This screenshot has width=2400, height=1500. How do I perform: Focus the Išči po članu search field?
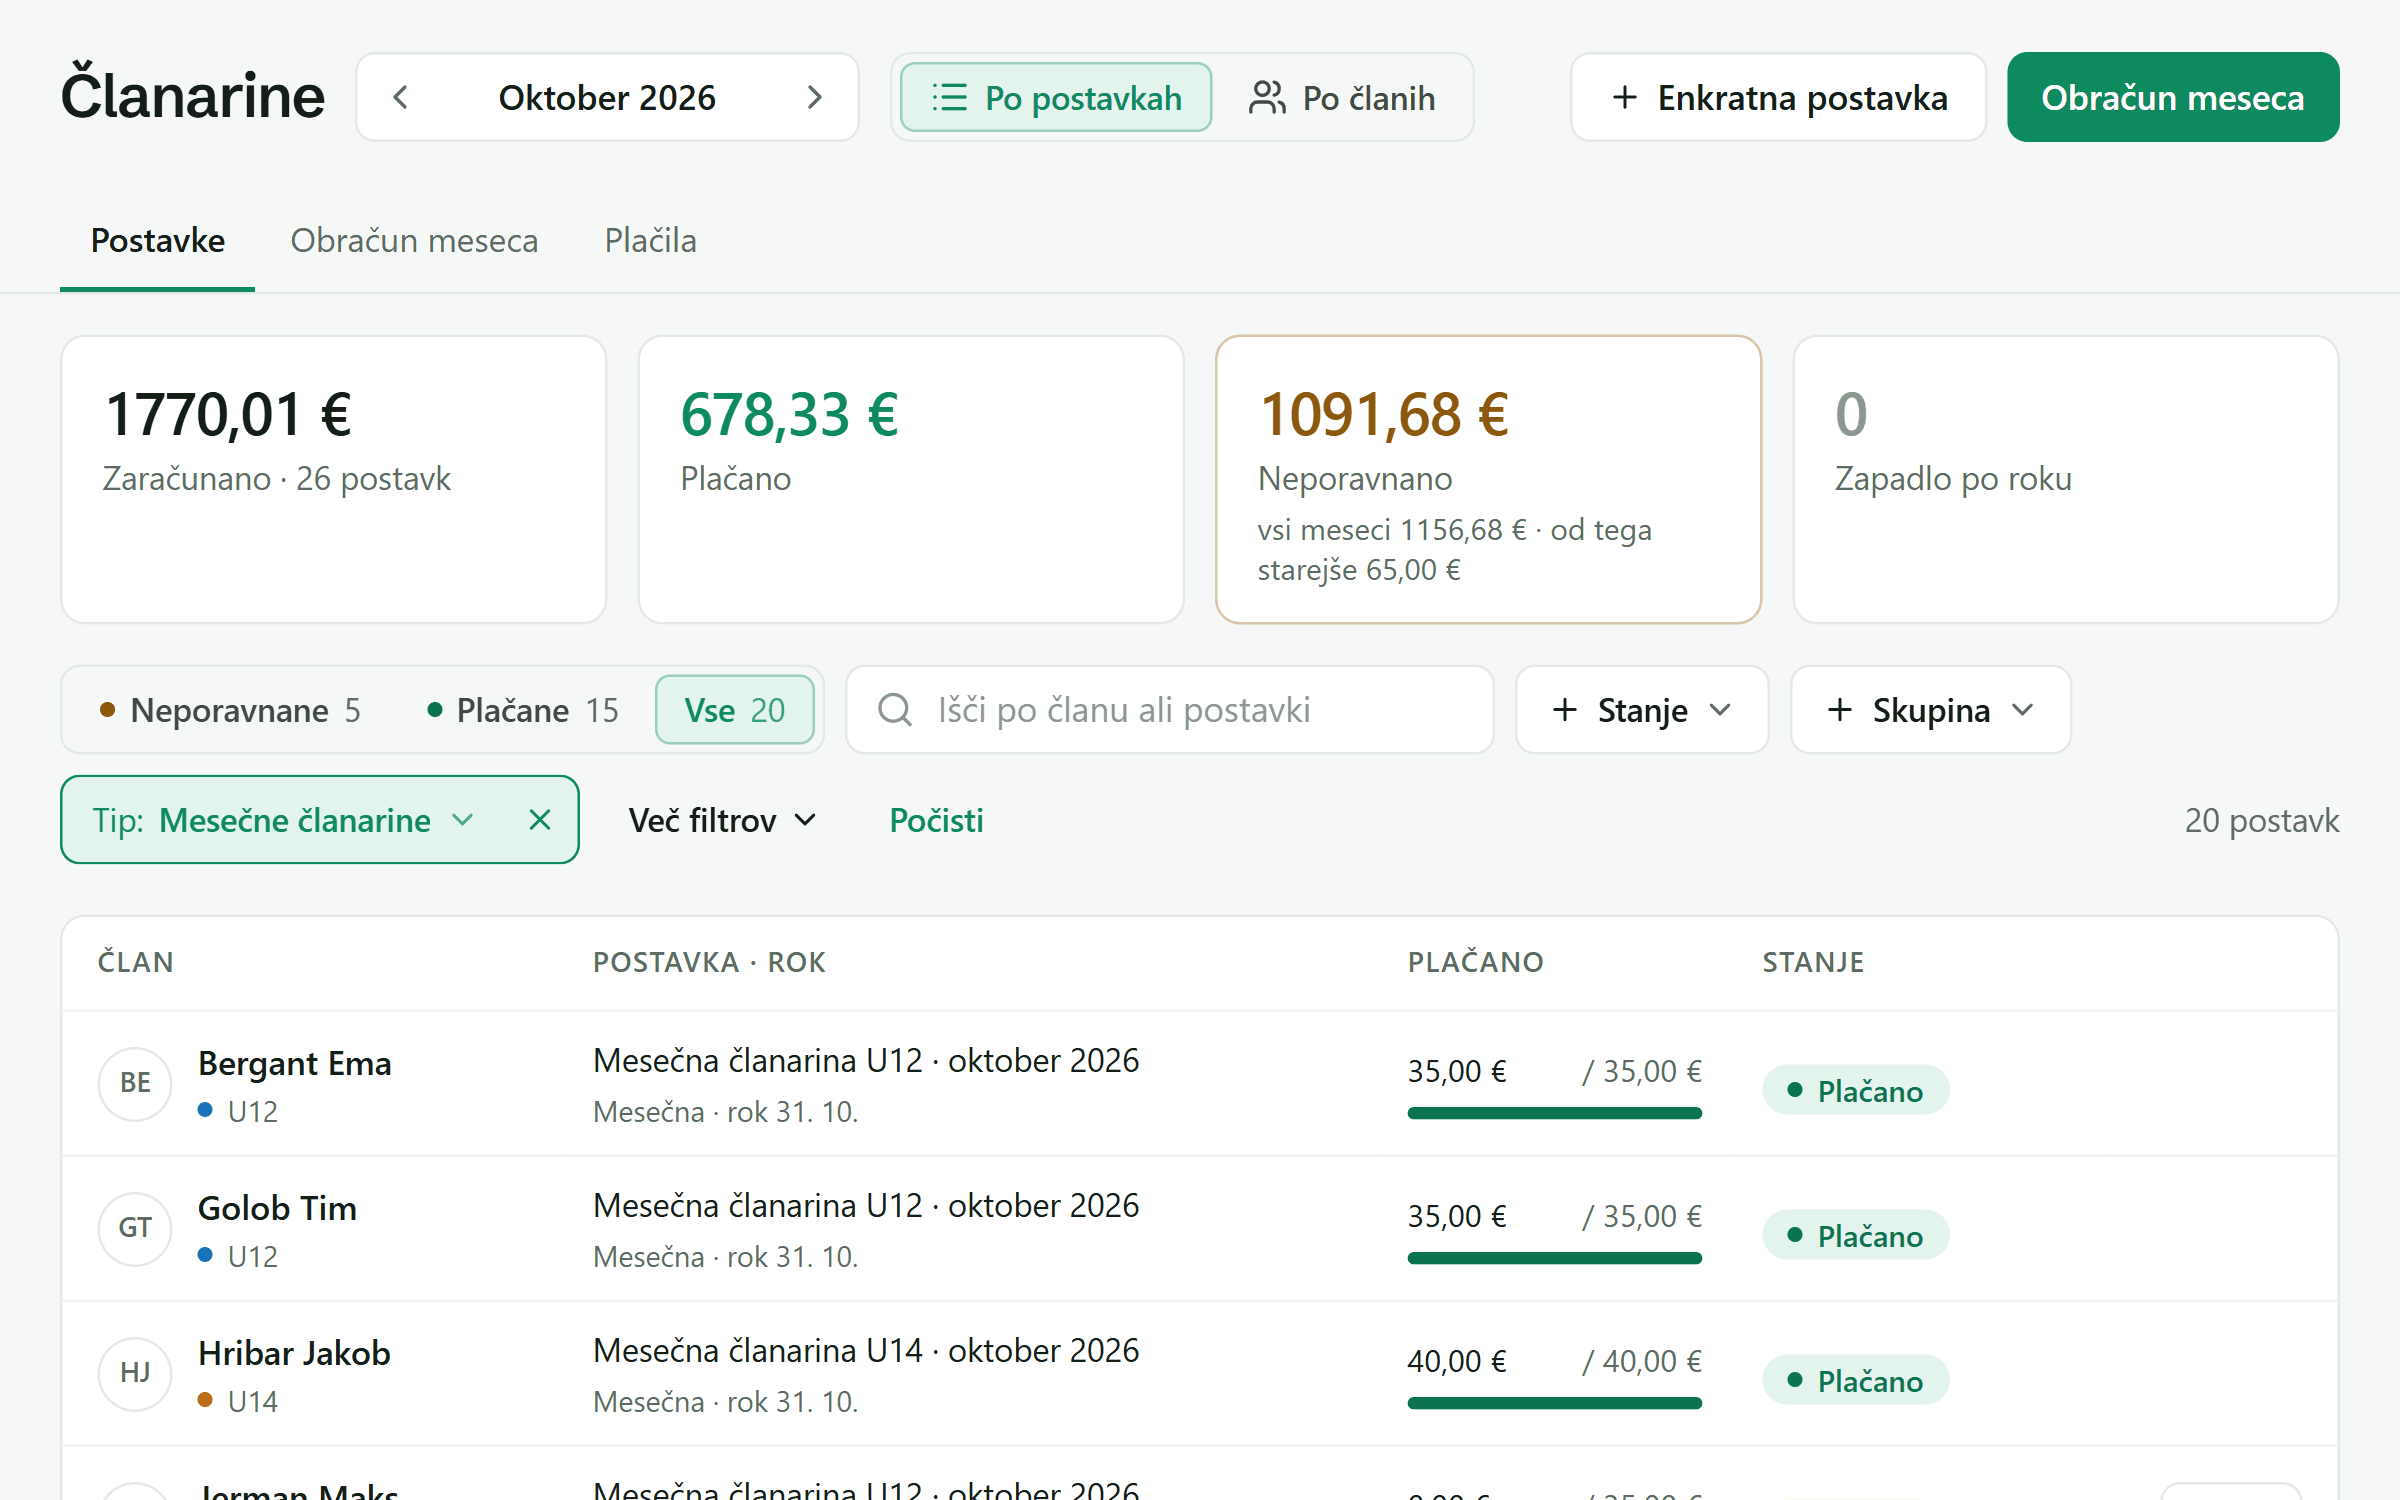(x=1169, y=710)
